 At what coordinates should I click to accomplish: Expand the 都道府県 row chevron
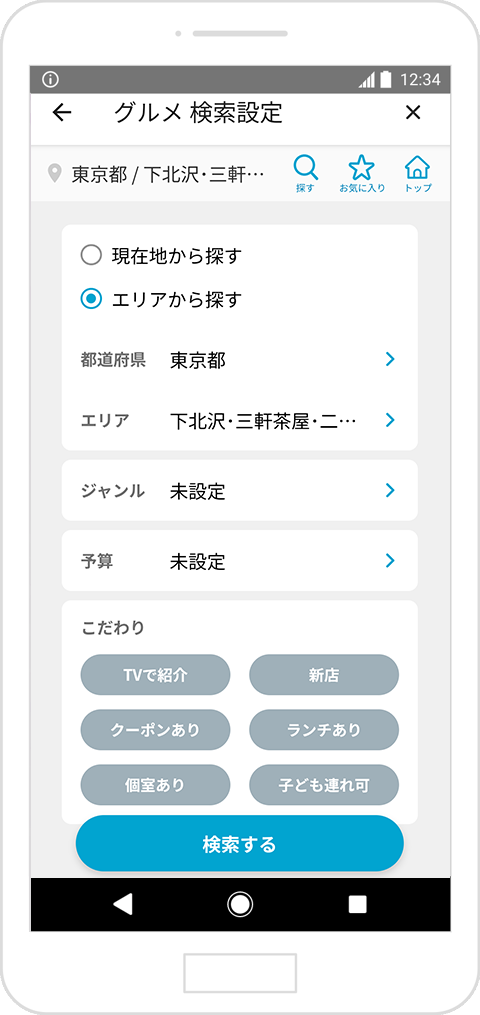[389, 359]
